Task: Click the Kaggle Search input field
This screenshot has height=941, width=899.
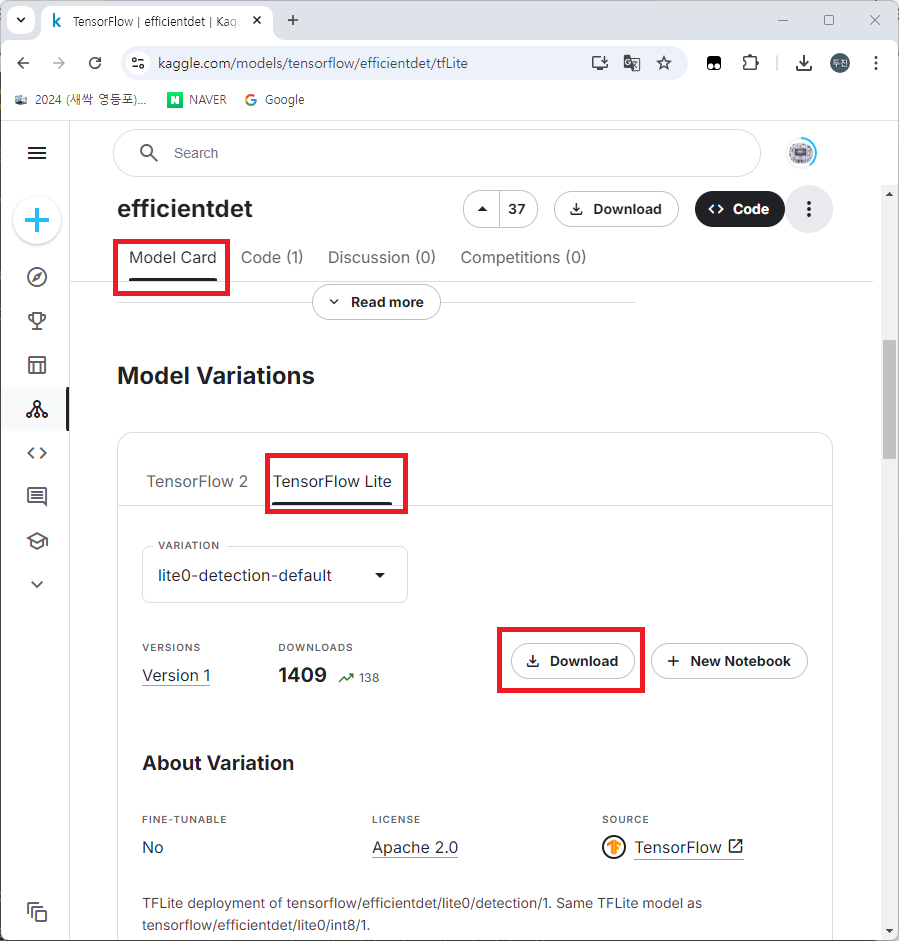Action: (437, 153)
